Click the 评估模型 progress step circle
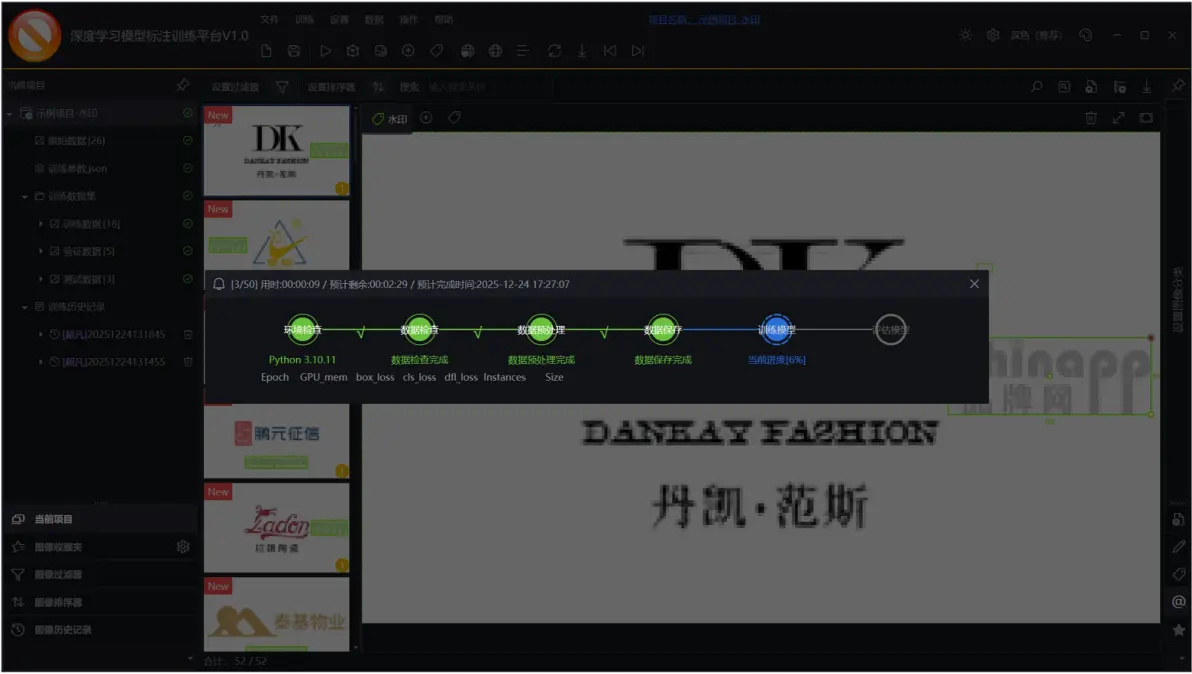 890,330
